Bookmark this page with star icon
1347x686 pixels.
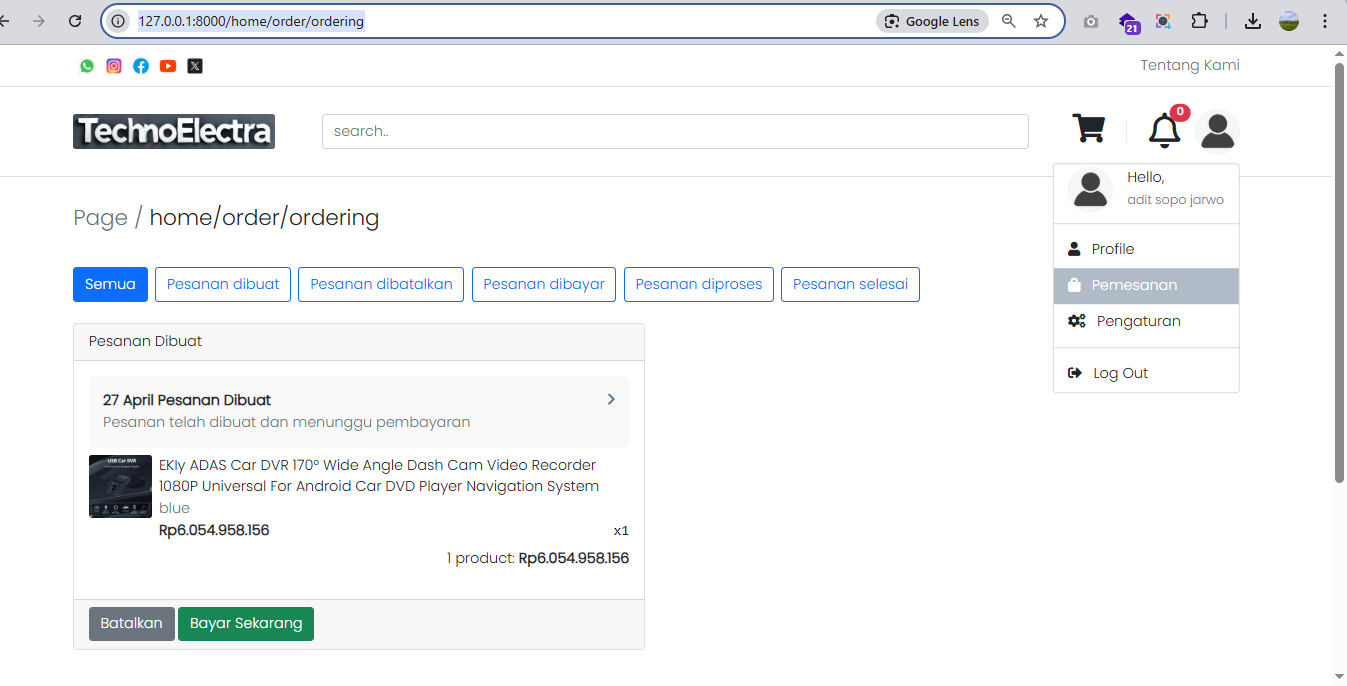1041,21
